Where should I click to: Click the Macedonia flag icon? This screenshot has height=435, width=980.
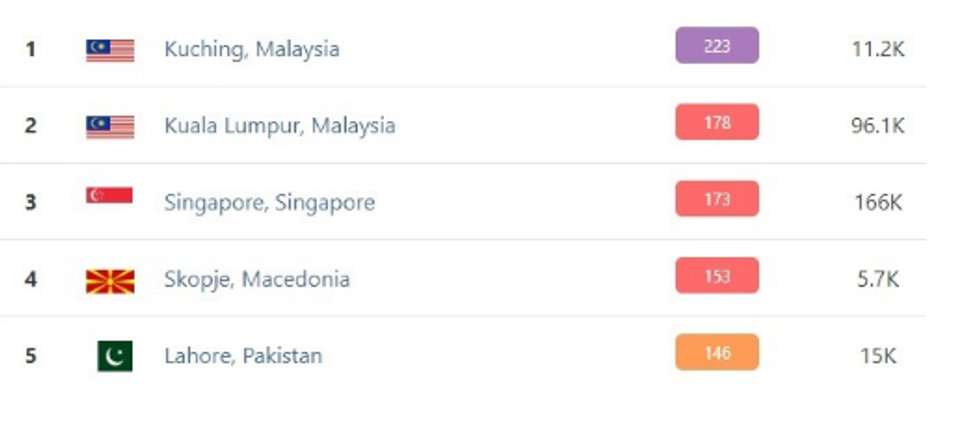coord(110,280)
